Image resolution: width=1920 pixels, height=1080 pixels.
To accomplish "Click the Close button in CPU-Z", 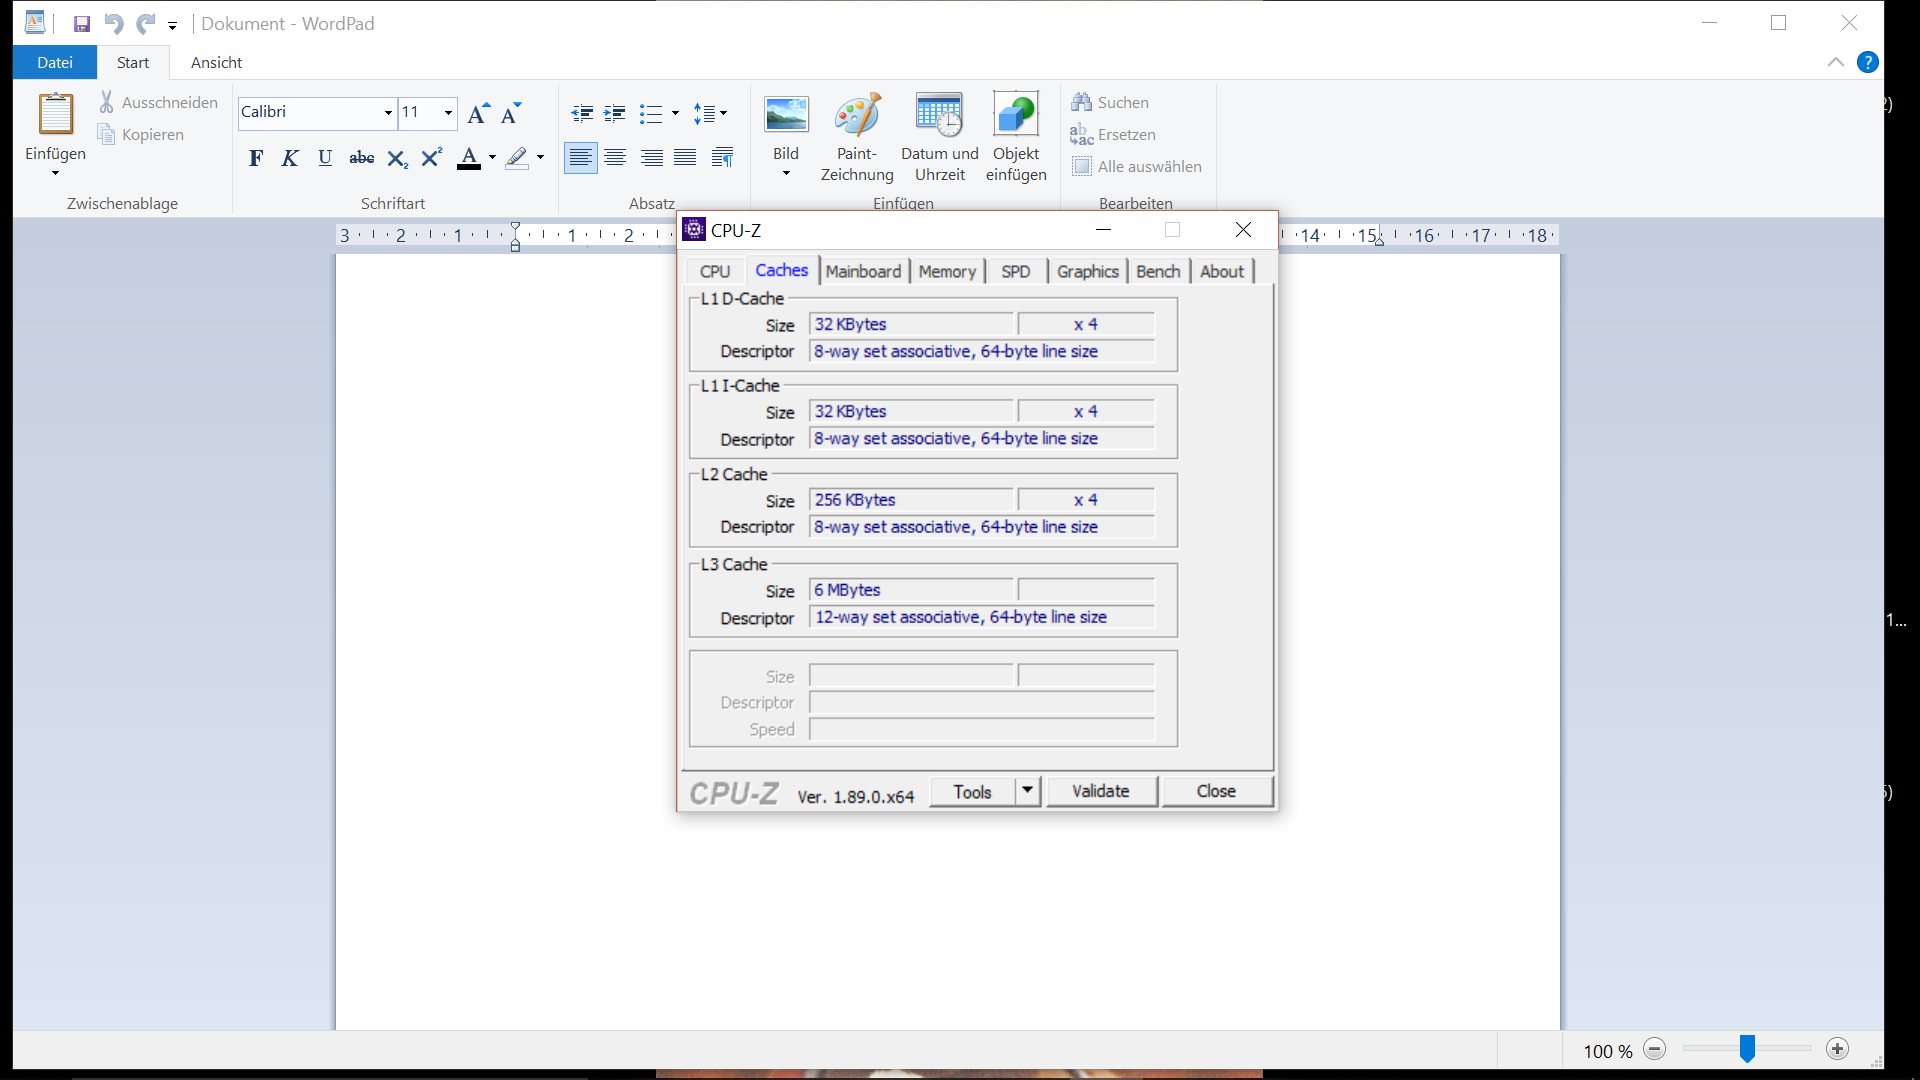I will pos(1216,791).
